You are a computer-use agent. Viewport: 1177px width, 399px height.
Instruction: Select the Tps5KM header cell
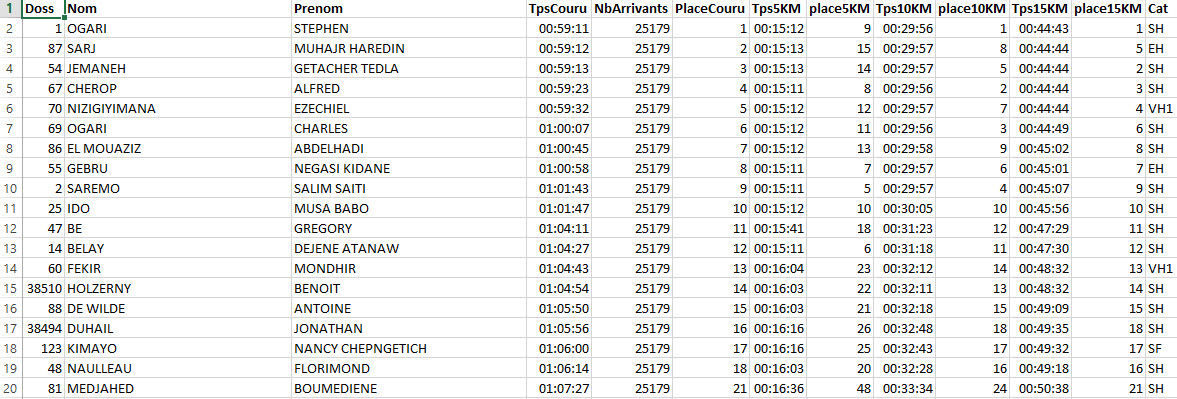[x=778, y=9]
